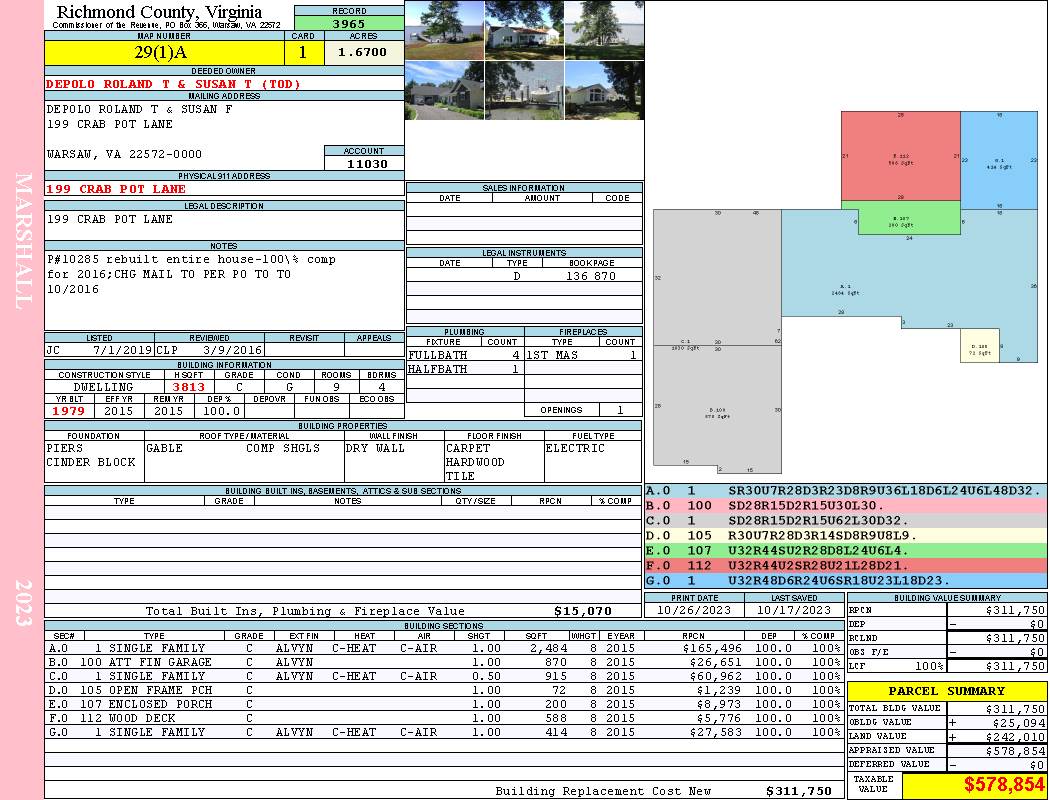Viewport: 1050px width, 800px height.
Task: Click the yellow D.105 open porch sketch area
Action: coord(980,345)
